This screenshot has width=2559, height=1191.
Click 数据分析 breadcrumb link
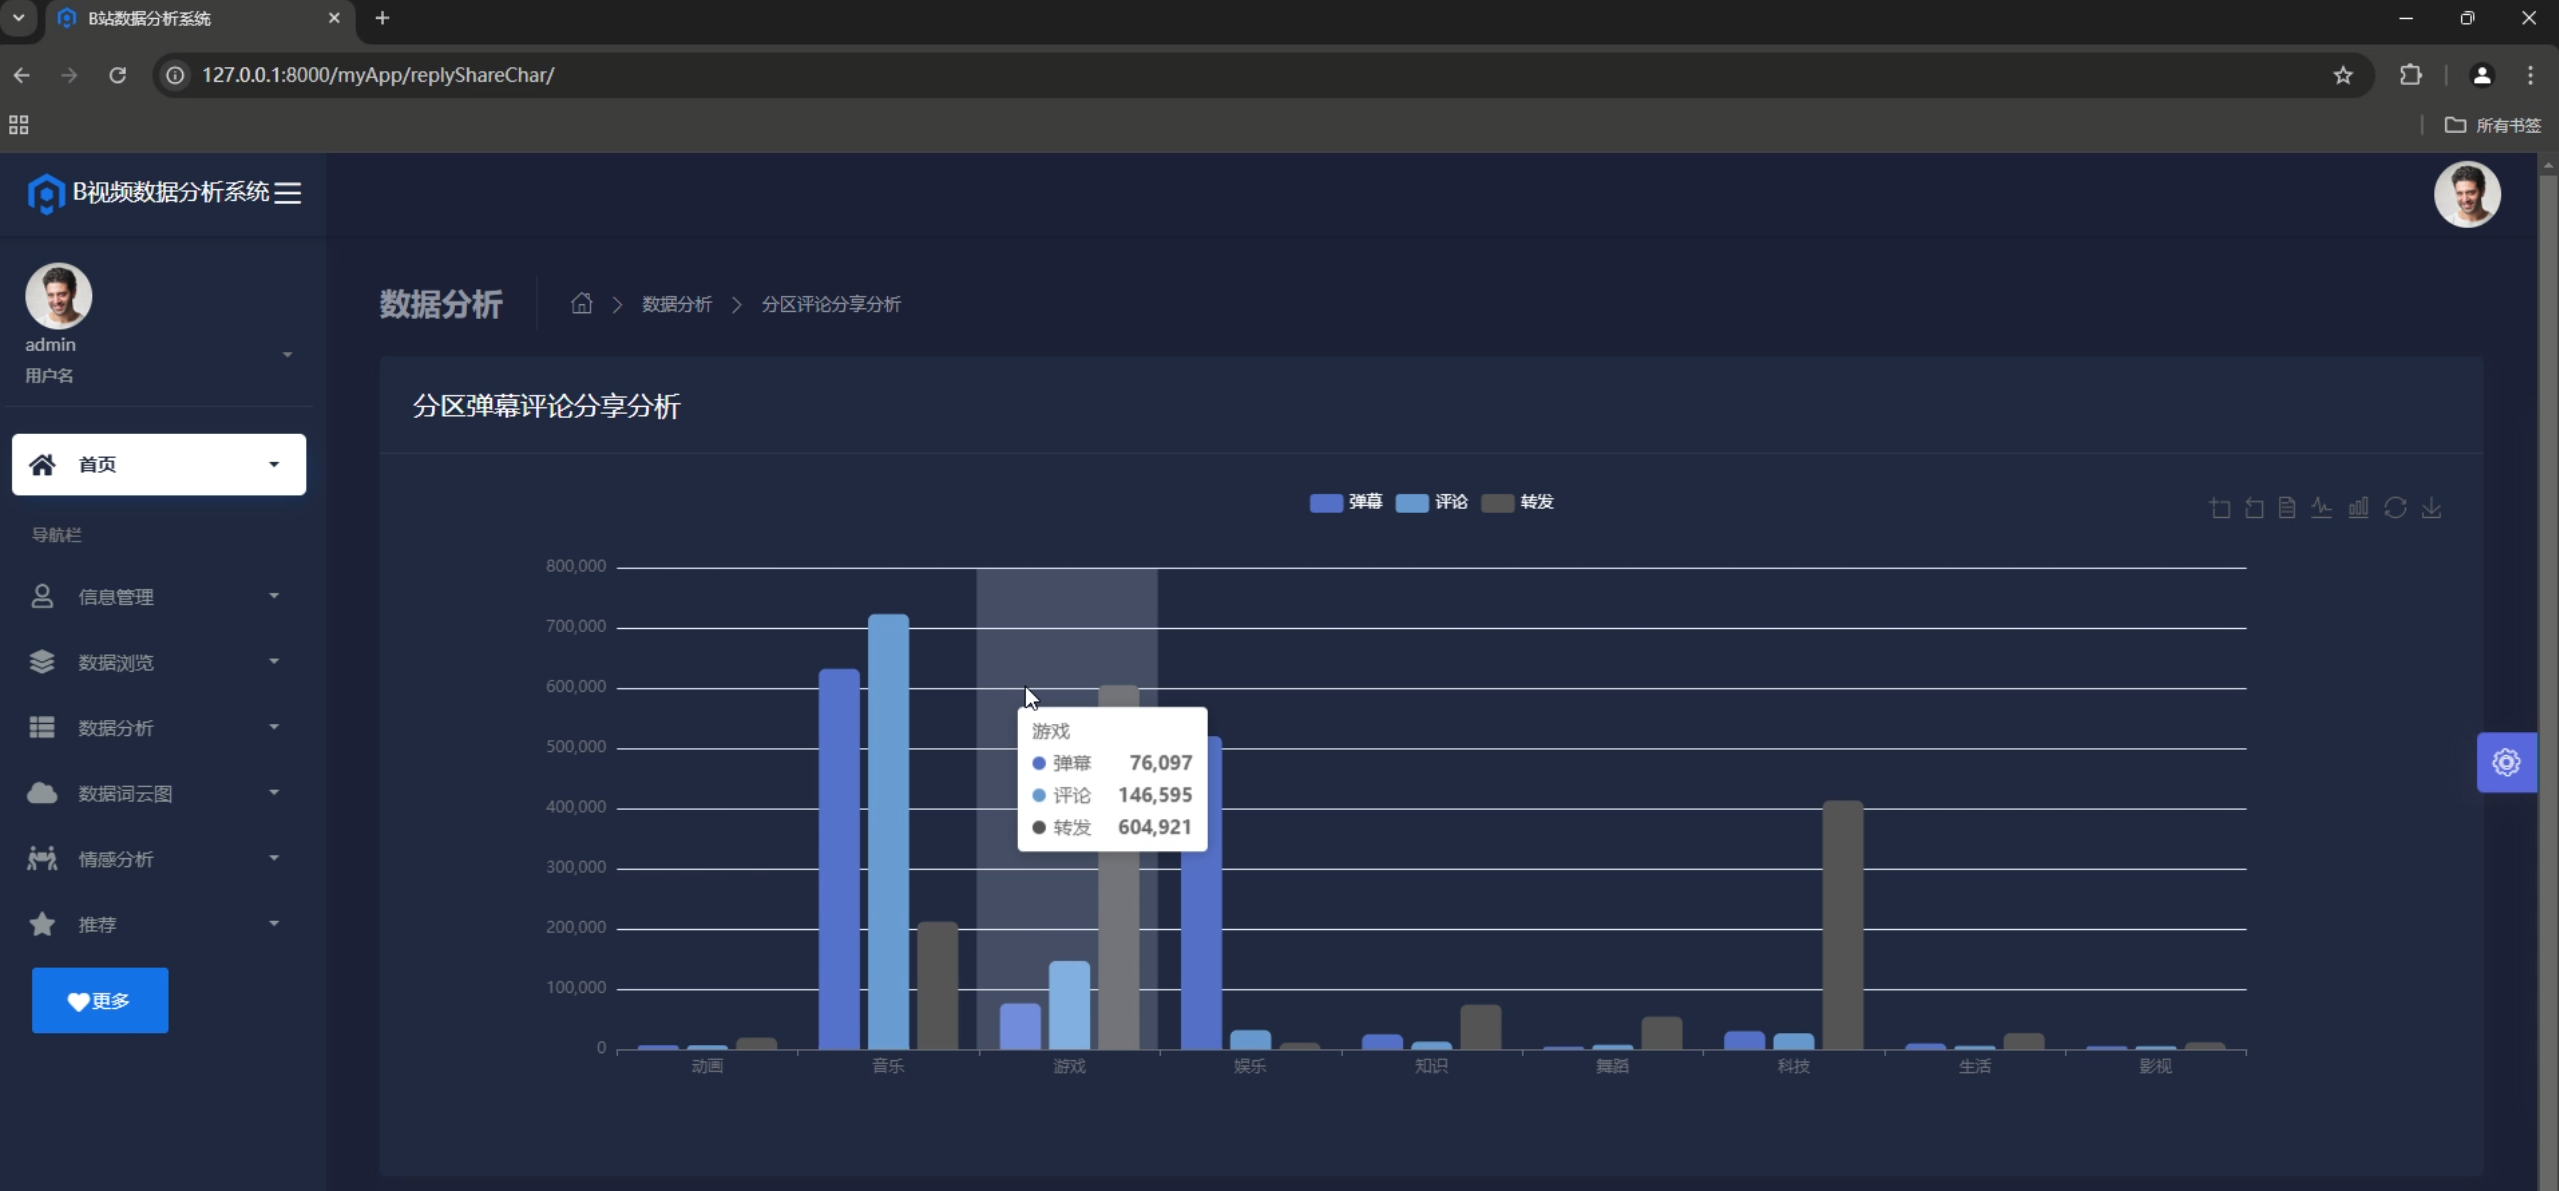[677, 304]
